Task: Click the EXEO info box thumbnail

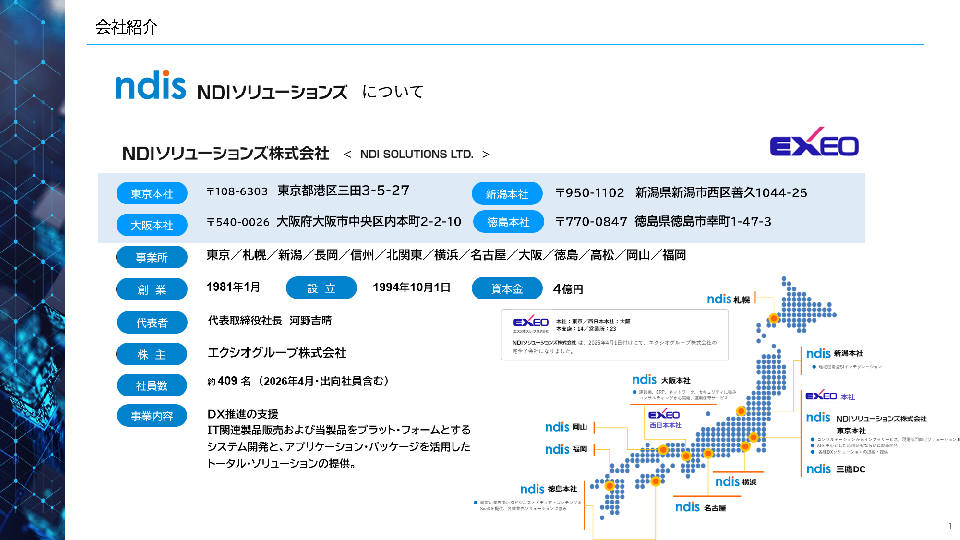Action: [615, 335]
